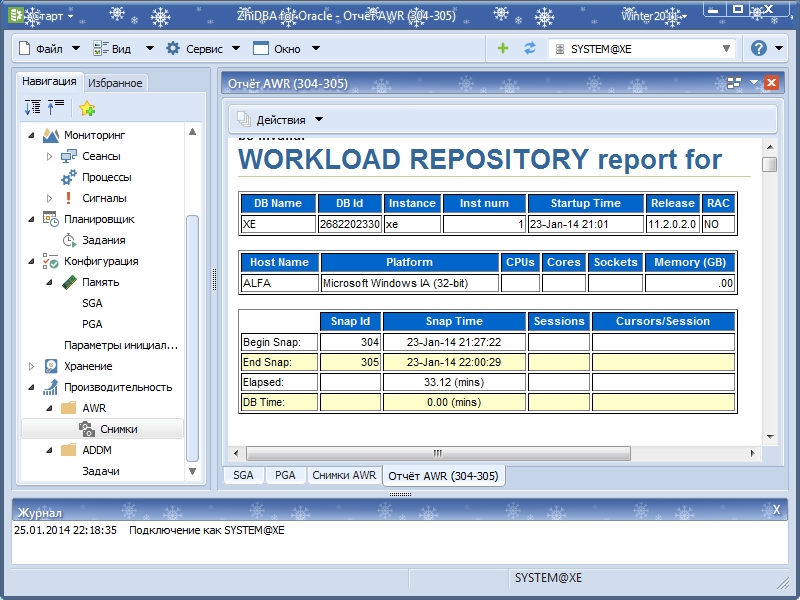
Task: Select PGA in the navigation tree
Action: 92,324
